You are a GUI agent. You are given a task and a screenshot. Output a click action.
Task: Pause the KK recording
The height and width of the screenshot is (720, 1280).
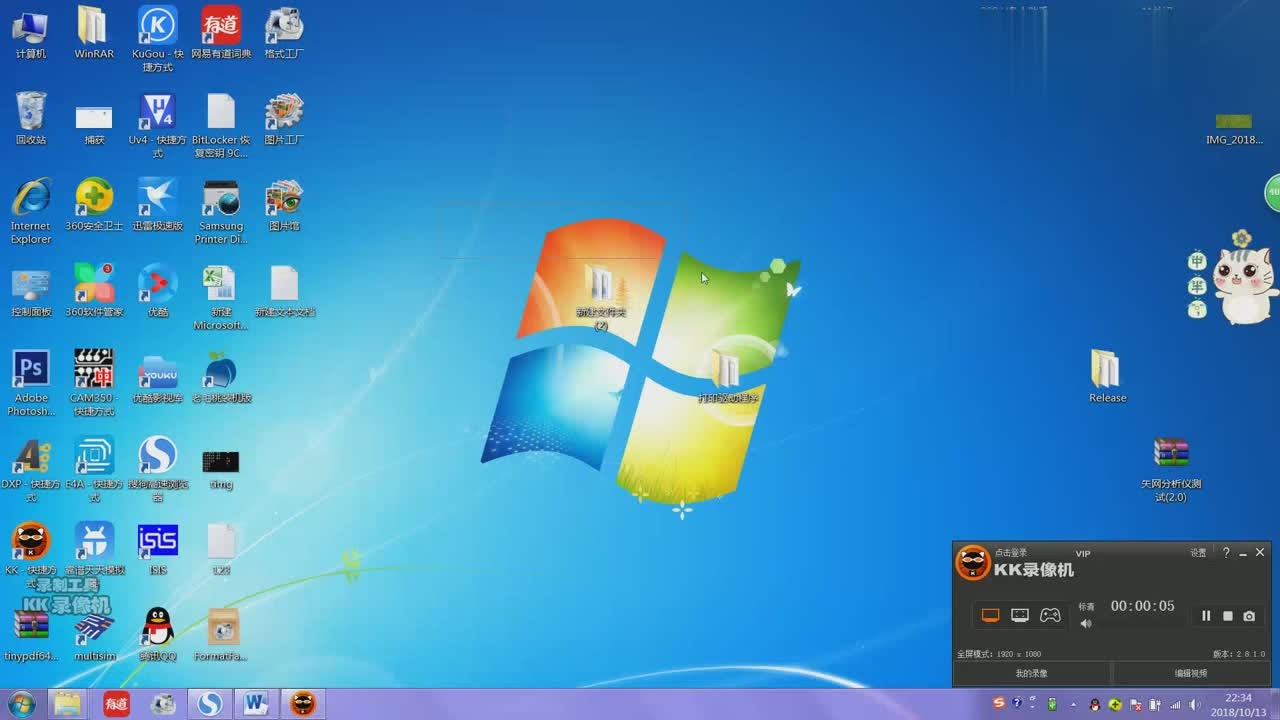(x=1206, y=616)
